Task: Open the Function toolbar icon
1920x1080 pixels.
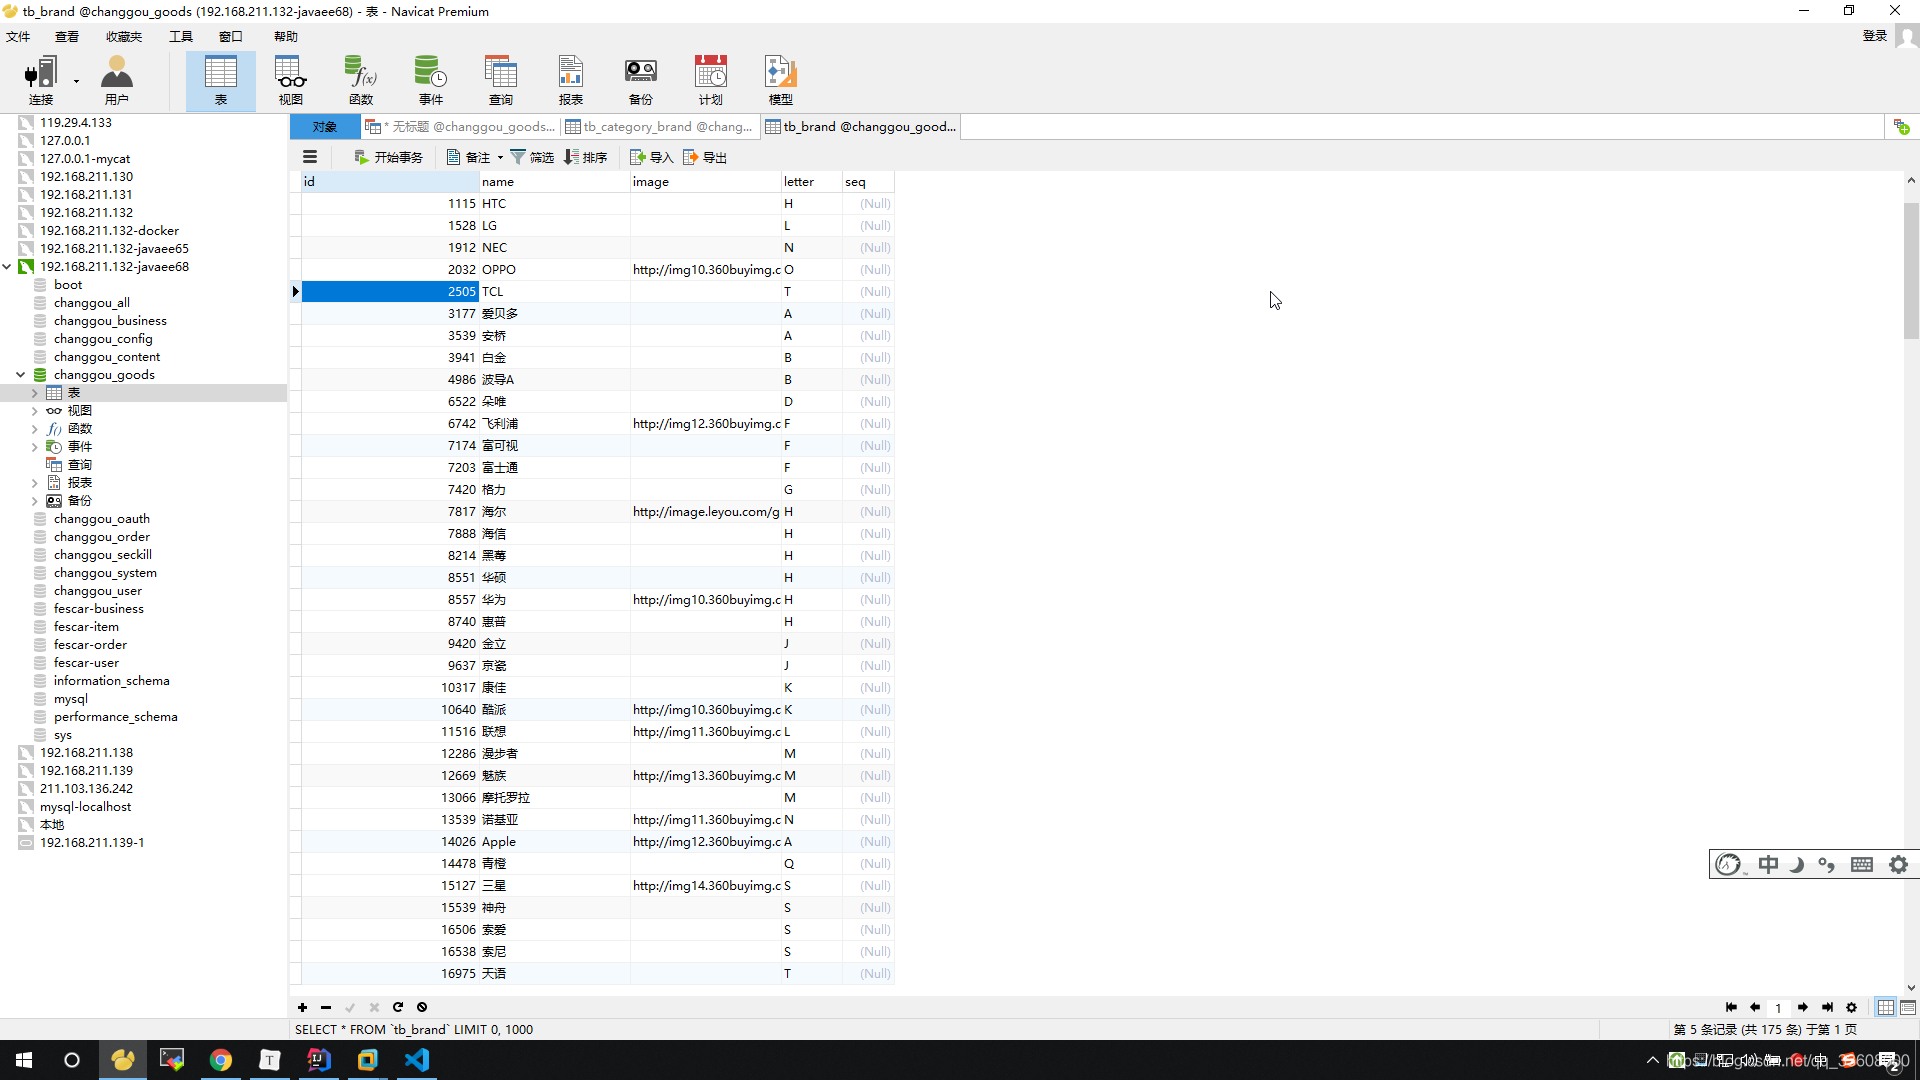Action: [x=361, y=80]
